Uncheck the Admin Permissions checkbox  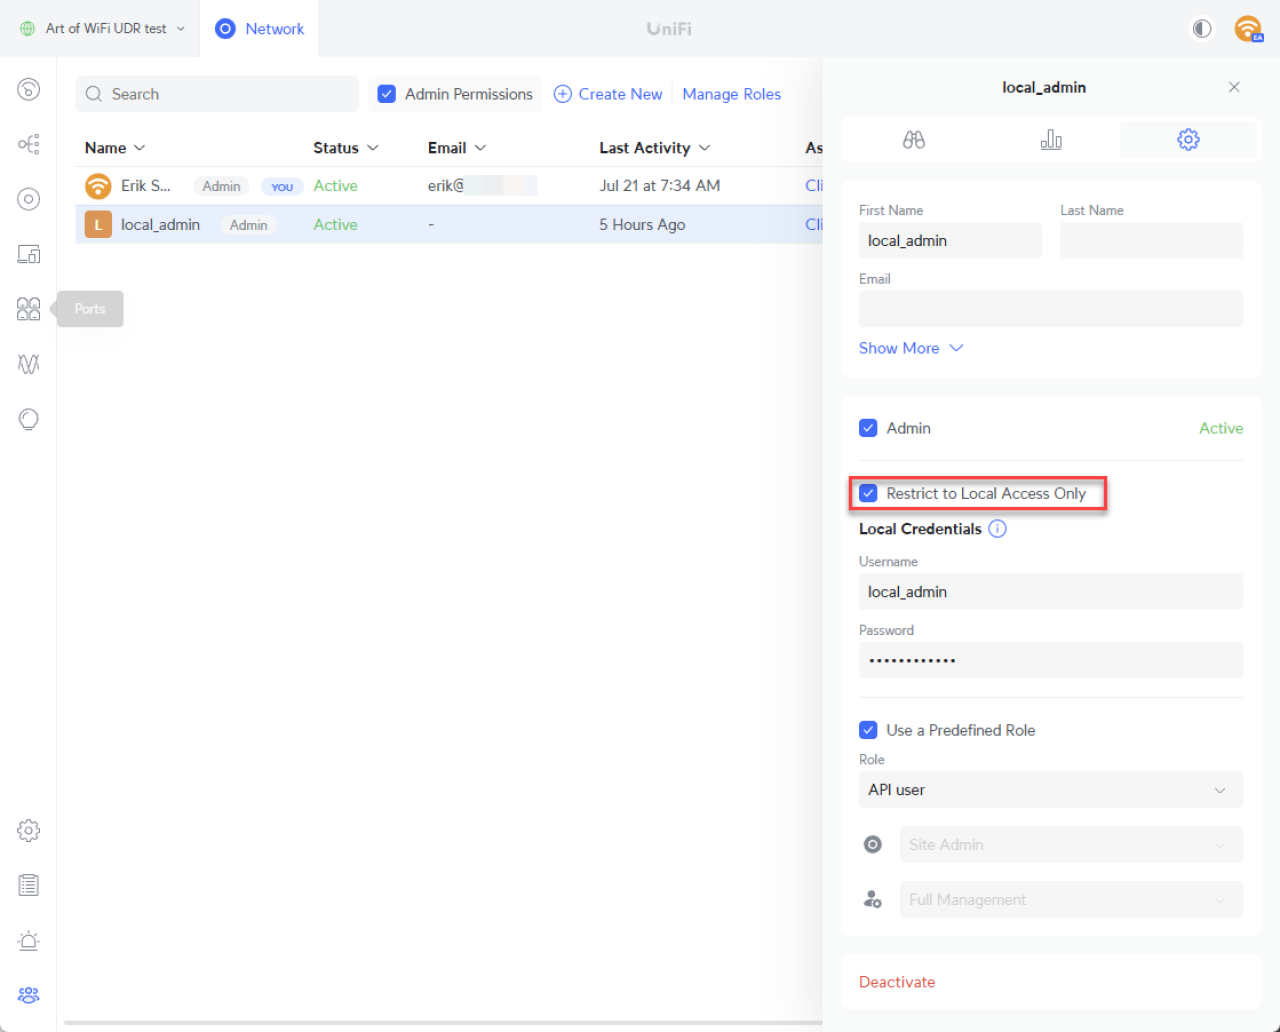pos(387,94)
